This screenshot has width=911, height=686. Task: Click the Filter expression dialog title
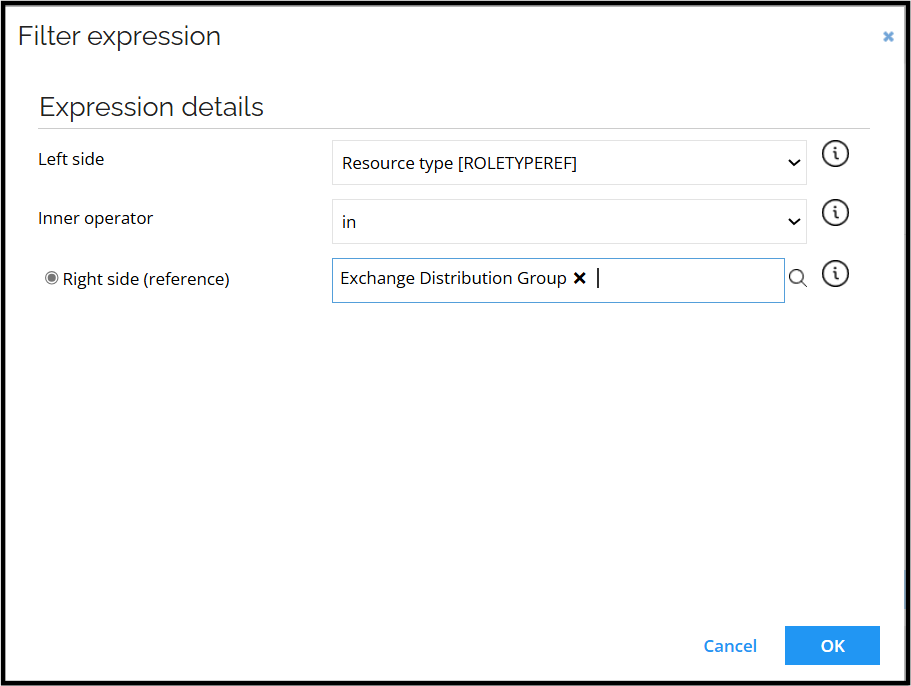pyautogui.click(x=120, y=37)
